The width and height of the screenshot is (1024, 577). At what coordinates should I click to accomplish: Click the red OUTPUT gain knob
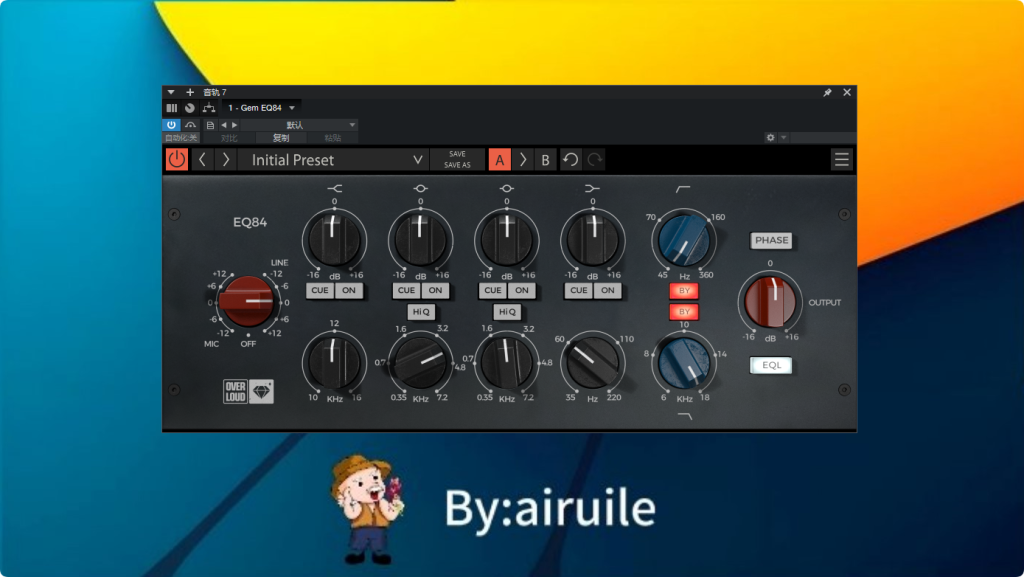770,302
